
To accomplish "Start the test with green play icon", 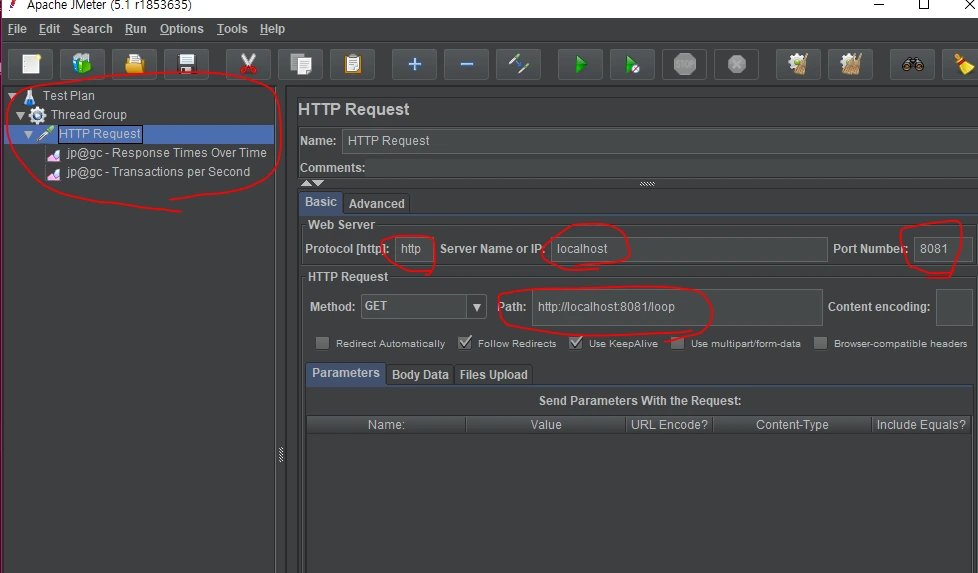I will coord(581,64).
